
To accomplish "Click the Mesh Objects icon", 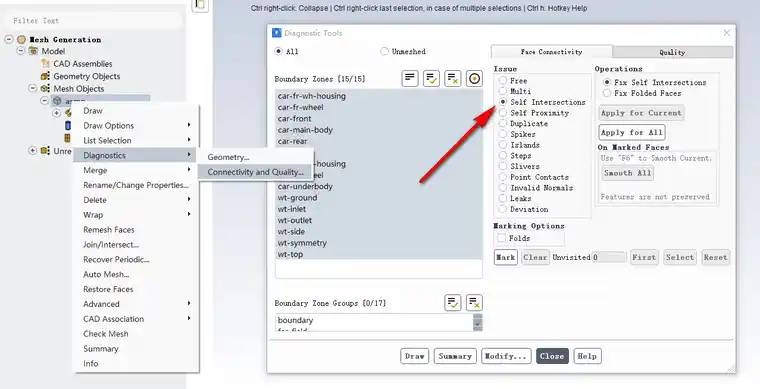I will tap(45, 89).
